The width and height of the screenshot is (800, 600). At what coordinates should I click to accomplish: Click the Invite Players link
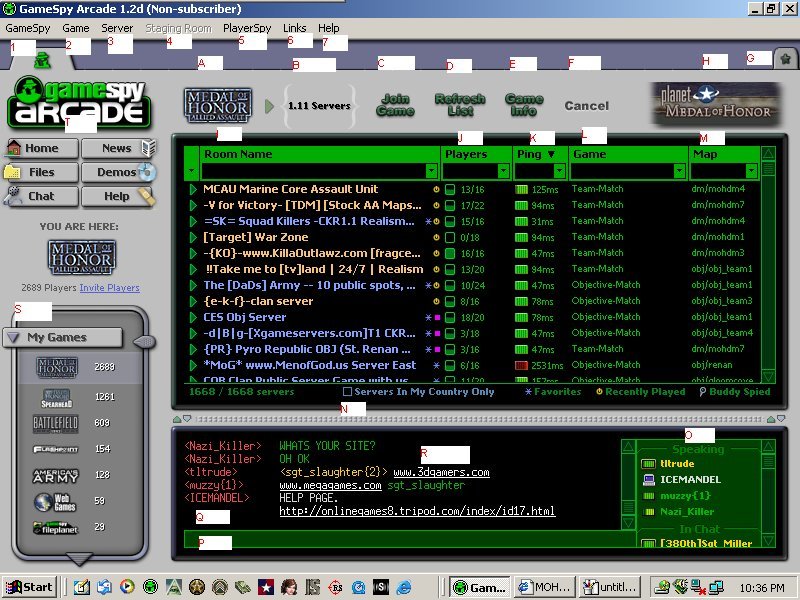(x=109, y=288)
